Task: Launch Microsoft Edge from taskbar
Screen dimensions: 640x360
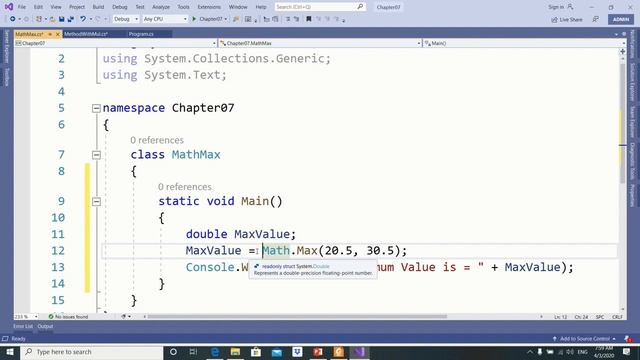Action: click(215, 352)
